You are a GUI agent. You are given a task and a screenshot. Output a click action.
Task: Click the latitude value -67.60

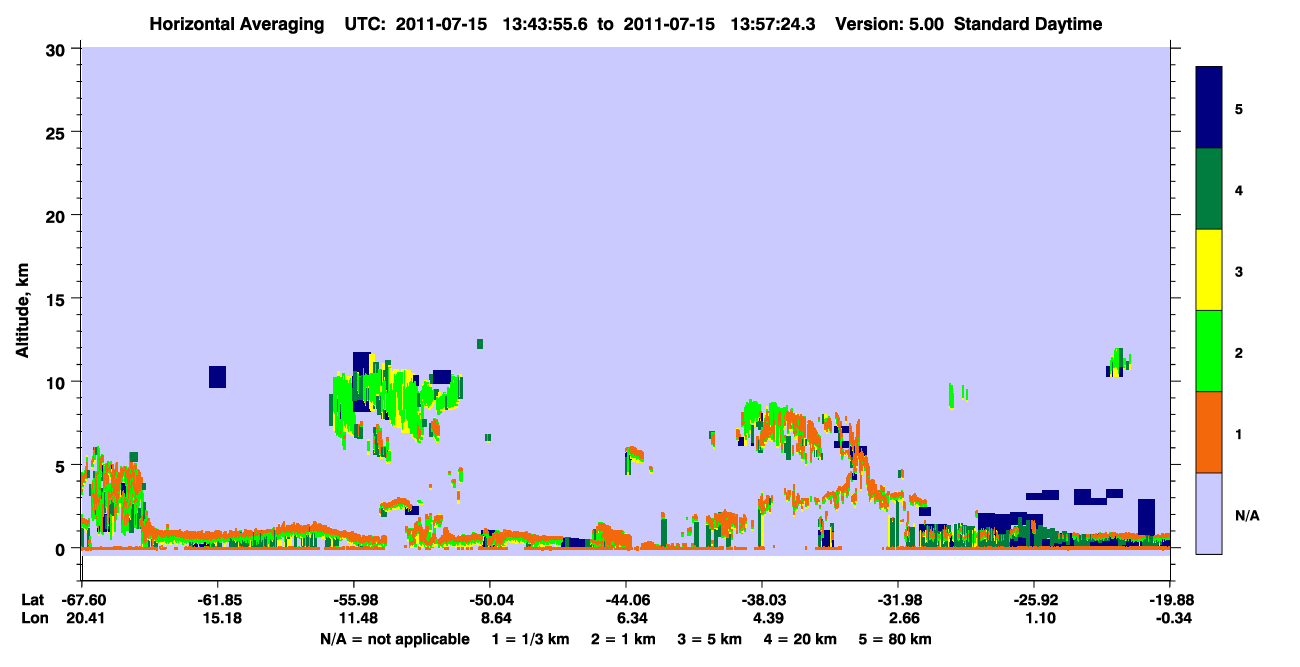pyautogui.click(x=81, y=600)
